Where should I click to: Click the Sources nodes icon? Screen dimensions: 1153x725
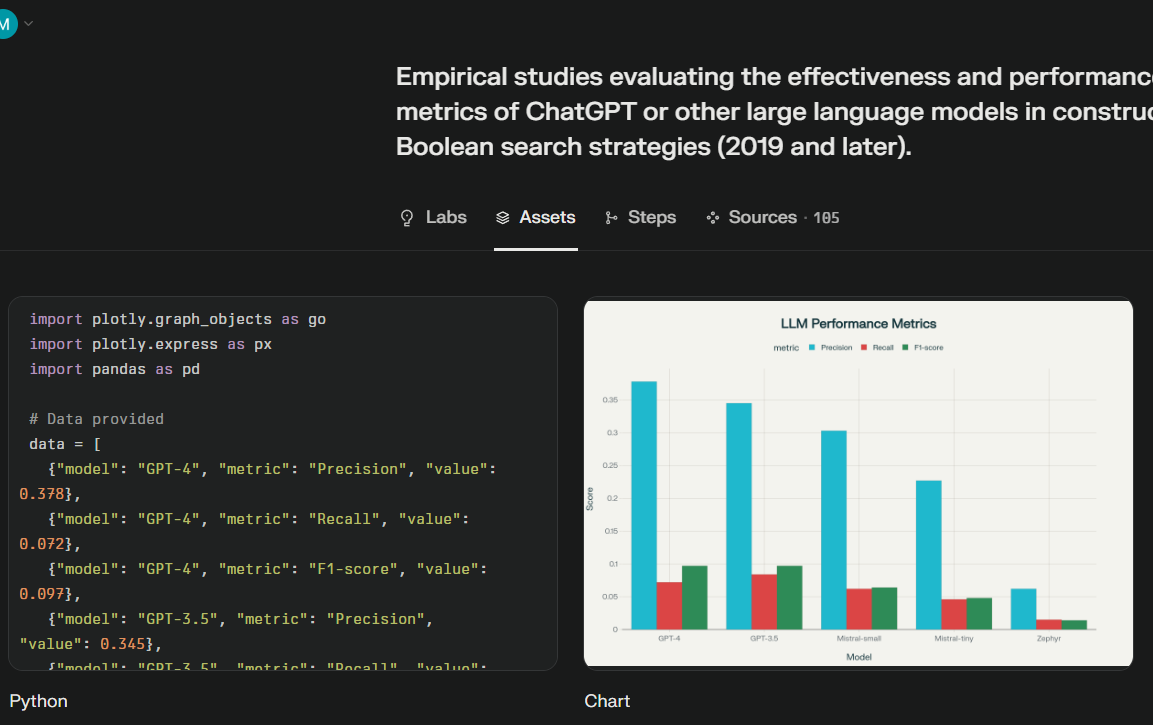pos(713,218)
